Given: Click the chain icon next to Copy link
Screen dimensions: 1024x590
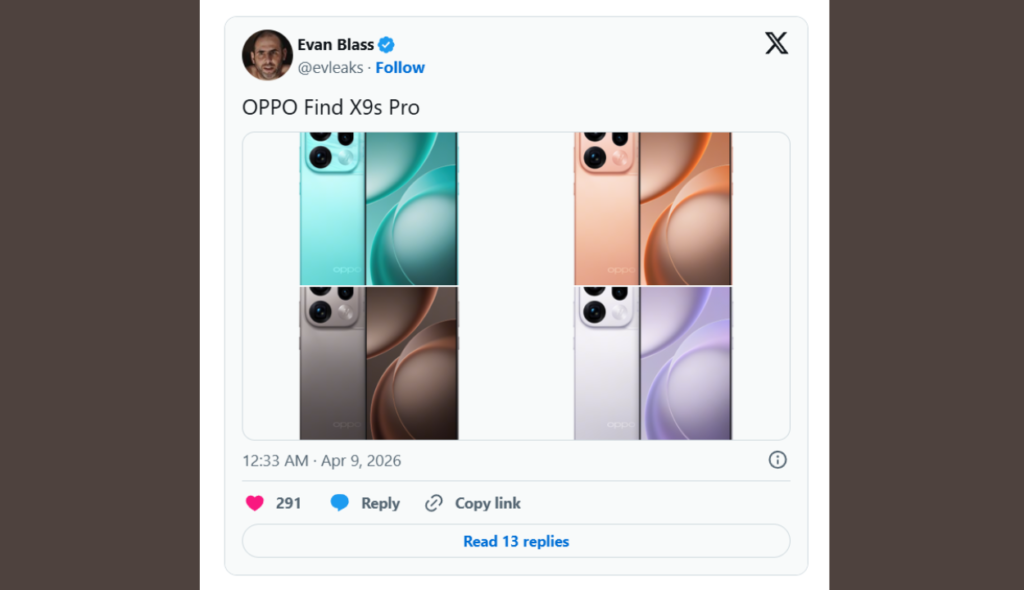Looking at the screenshot, I should (x=433, y=503).
